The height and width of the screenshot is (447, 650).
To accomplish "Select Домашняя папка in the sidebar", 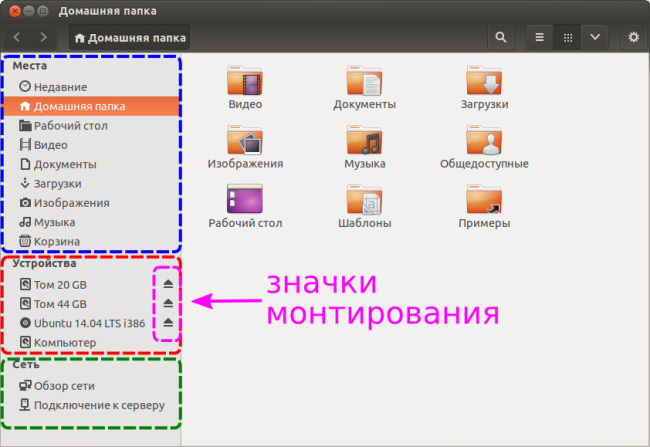I will (x=91, y=106).
